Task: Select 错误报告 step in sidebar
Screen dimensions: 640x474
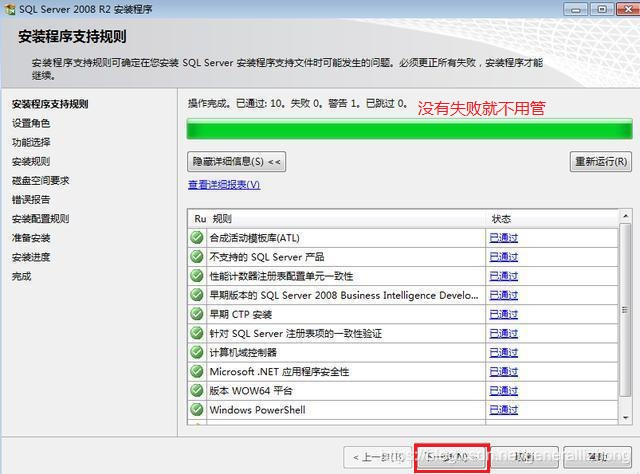Action: point(31,200)
